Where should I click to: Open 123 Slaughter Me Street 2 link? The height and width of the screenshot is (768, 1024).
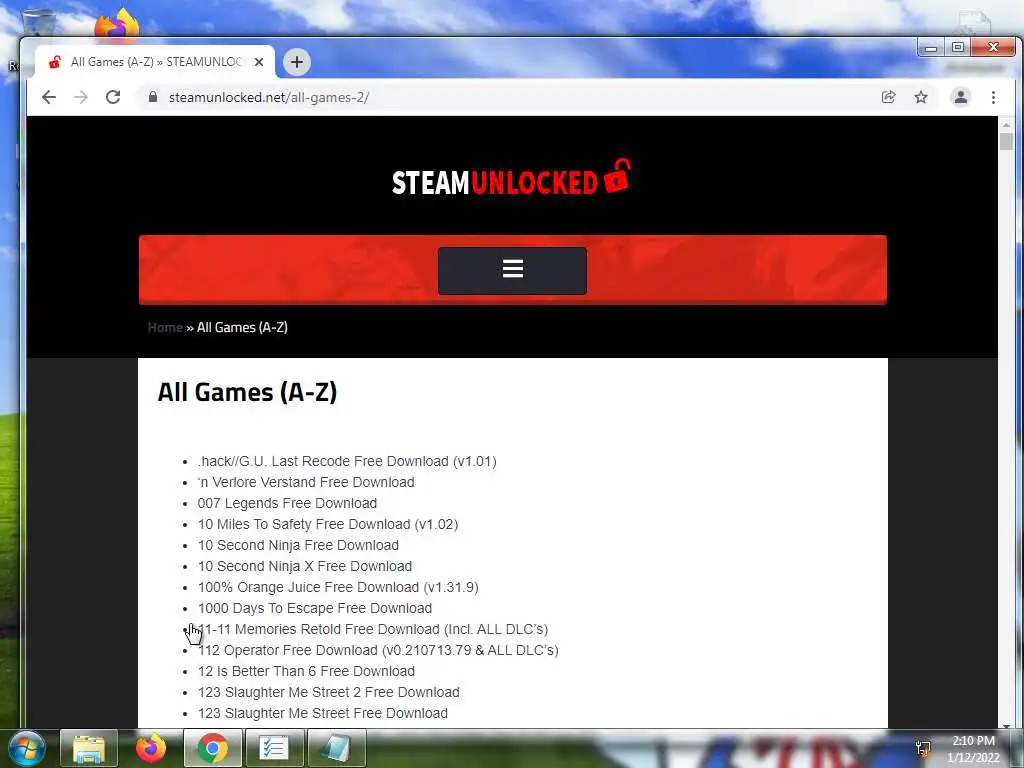(x=328, y=692)
